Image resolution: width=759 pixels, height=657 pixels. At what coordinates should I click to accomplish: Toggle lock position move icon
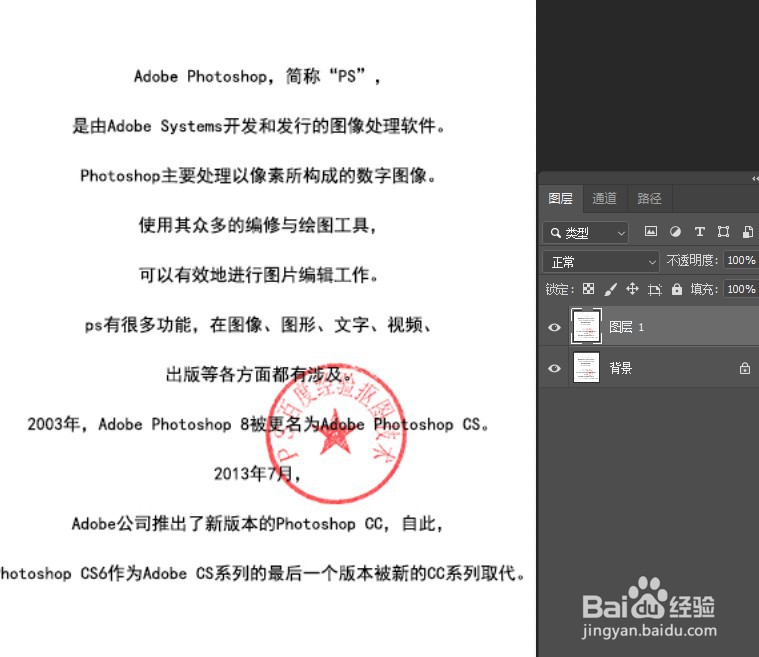click(x=632, y=289)
